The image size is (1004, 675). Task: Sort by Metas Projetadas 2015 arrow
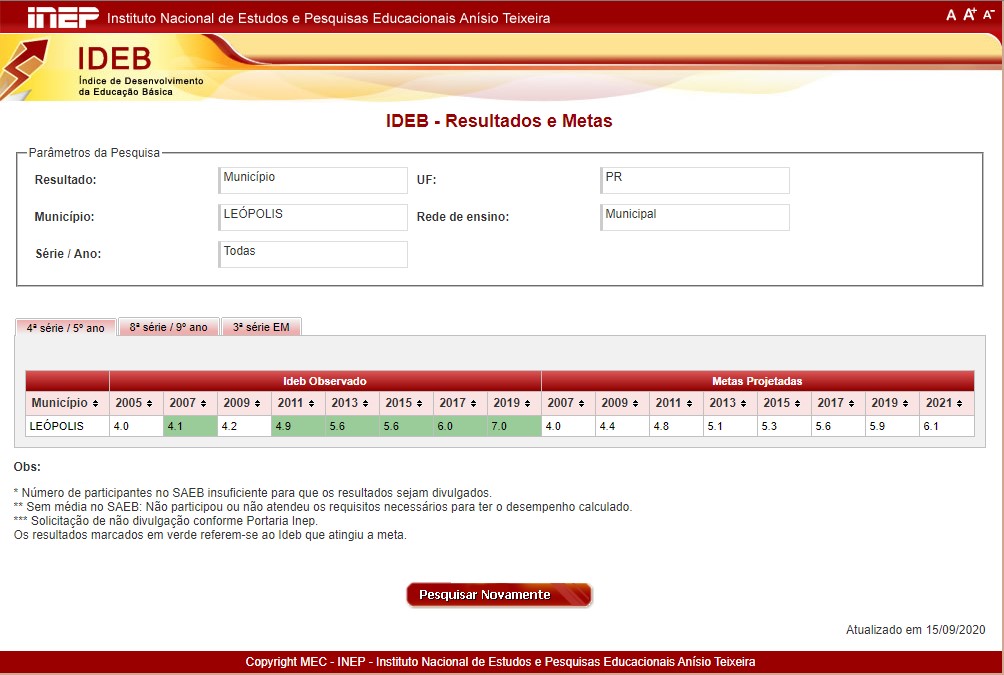797,403
